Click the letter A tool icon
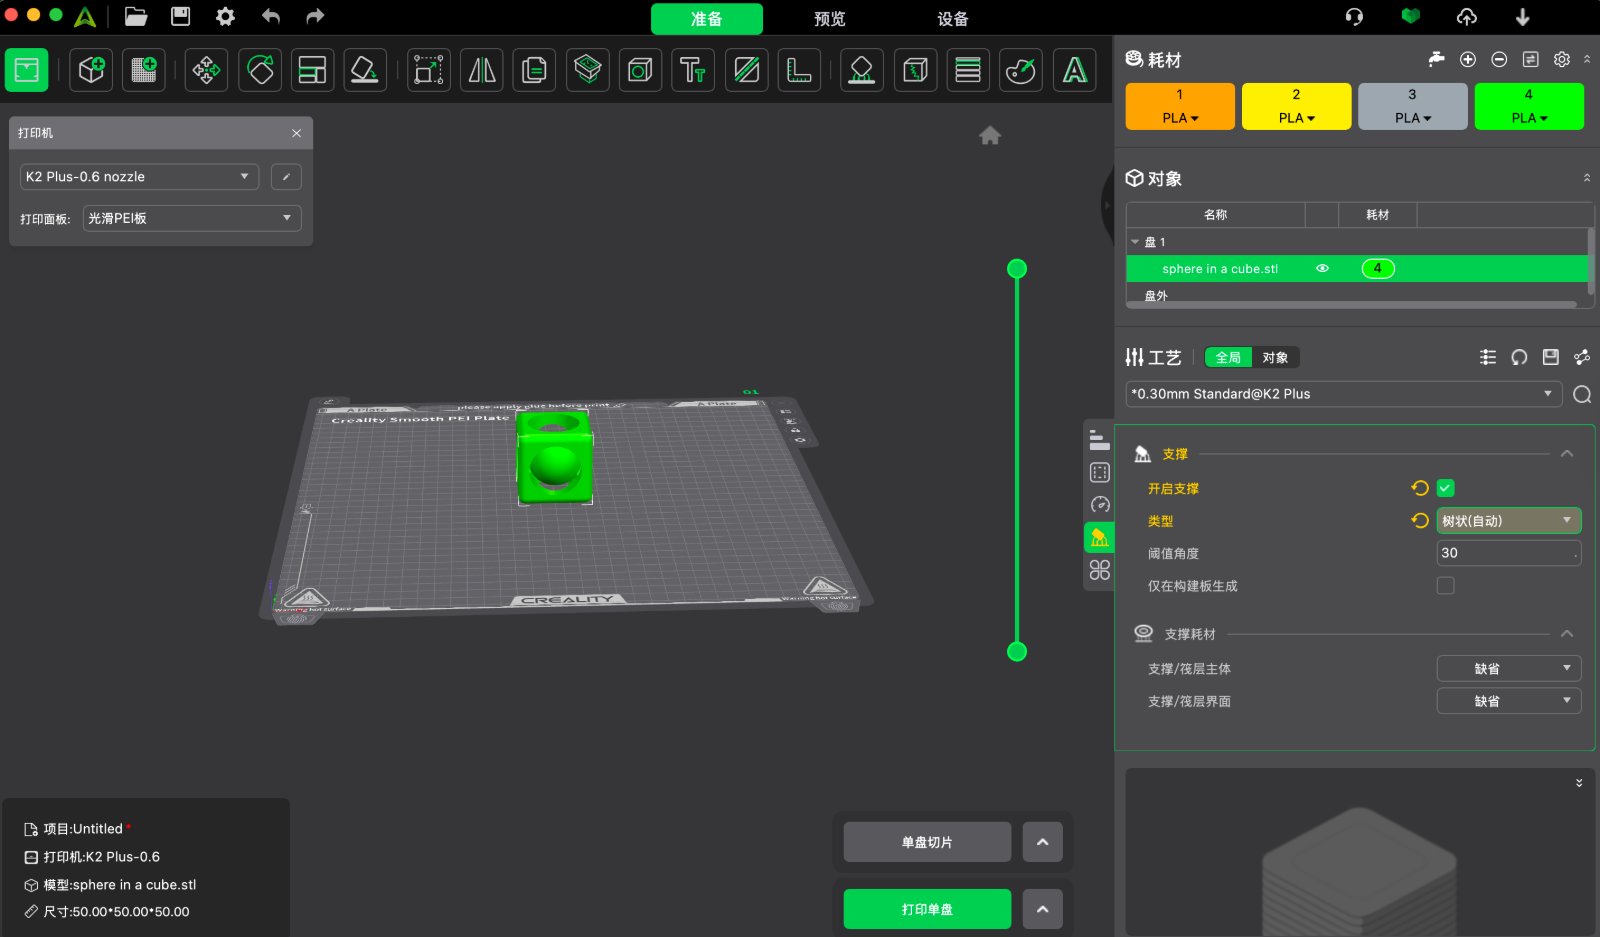 [1075, 70]
